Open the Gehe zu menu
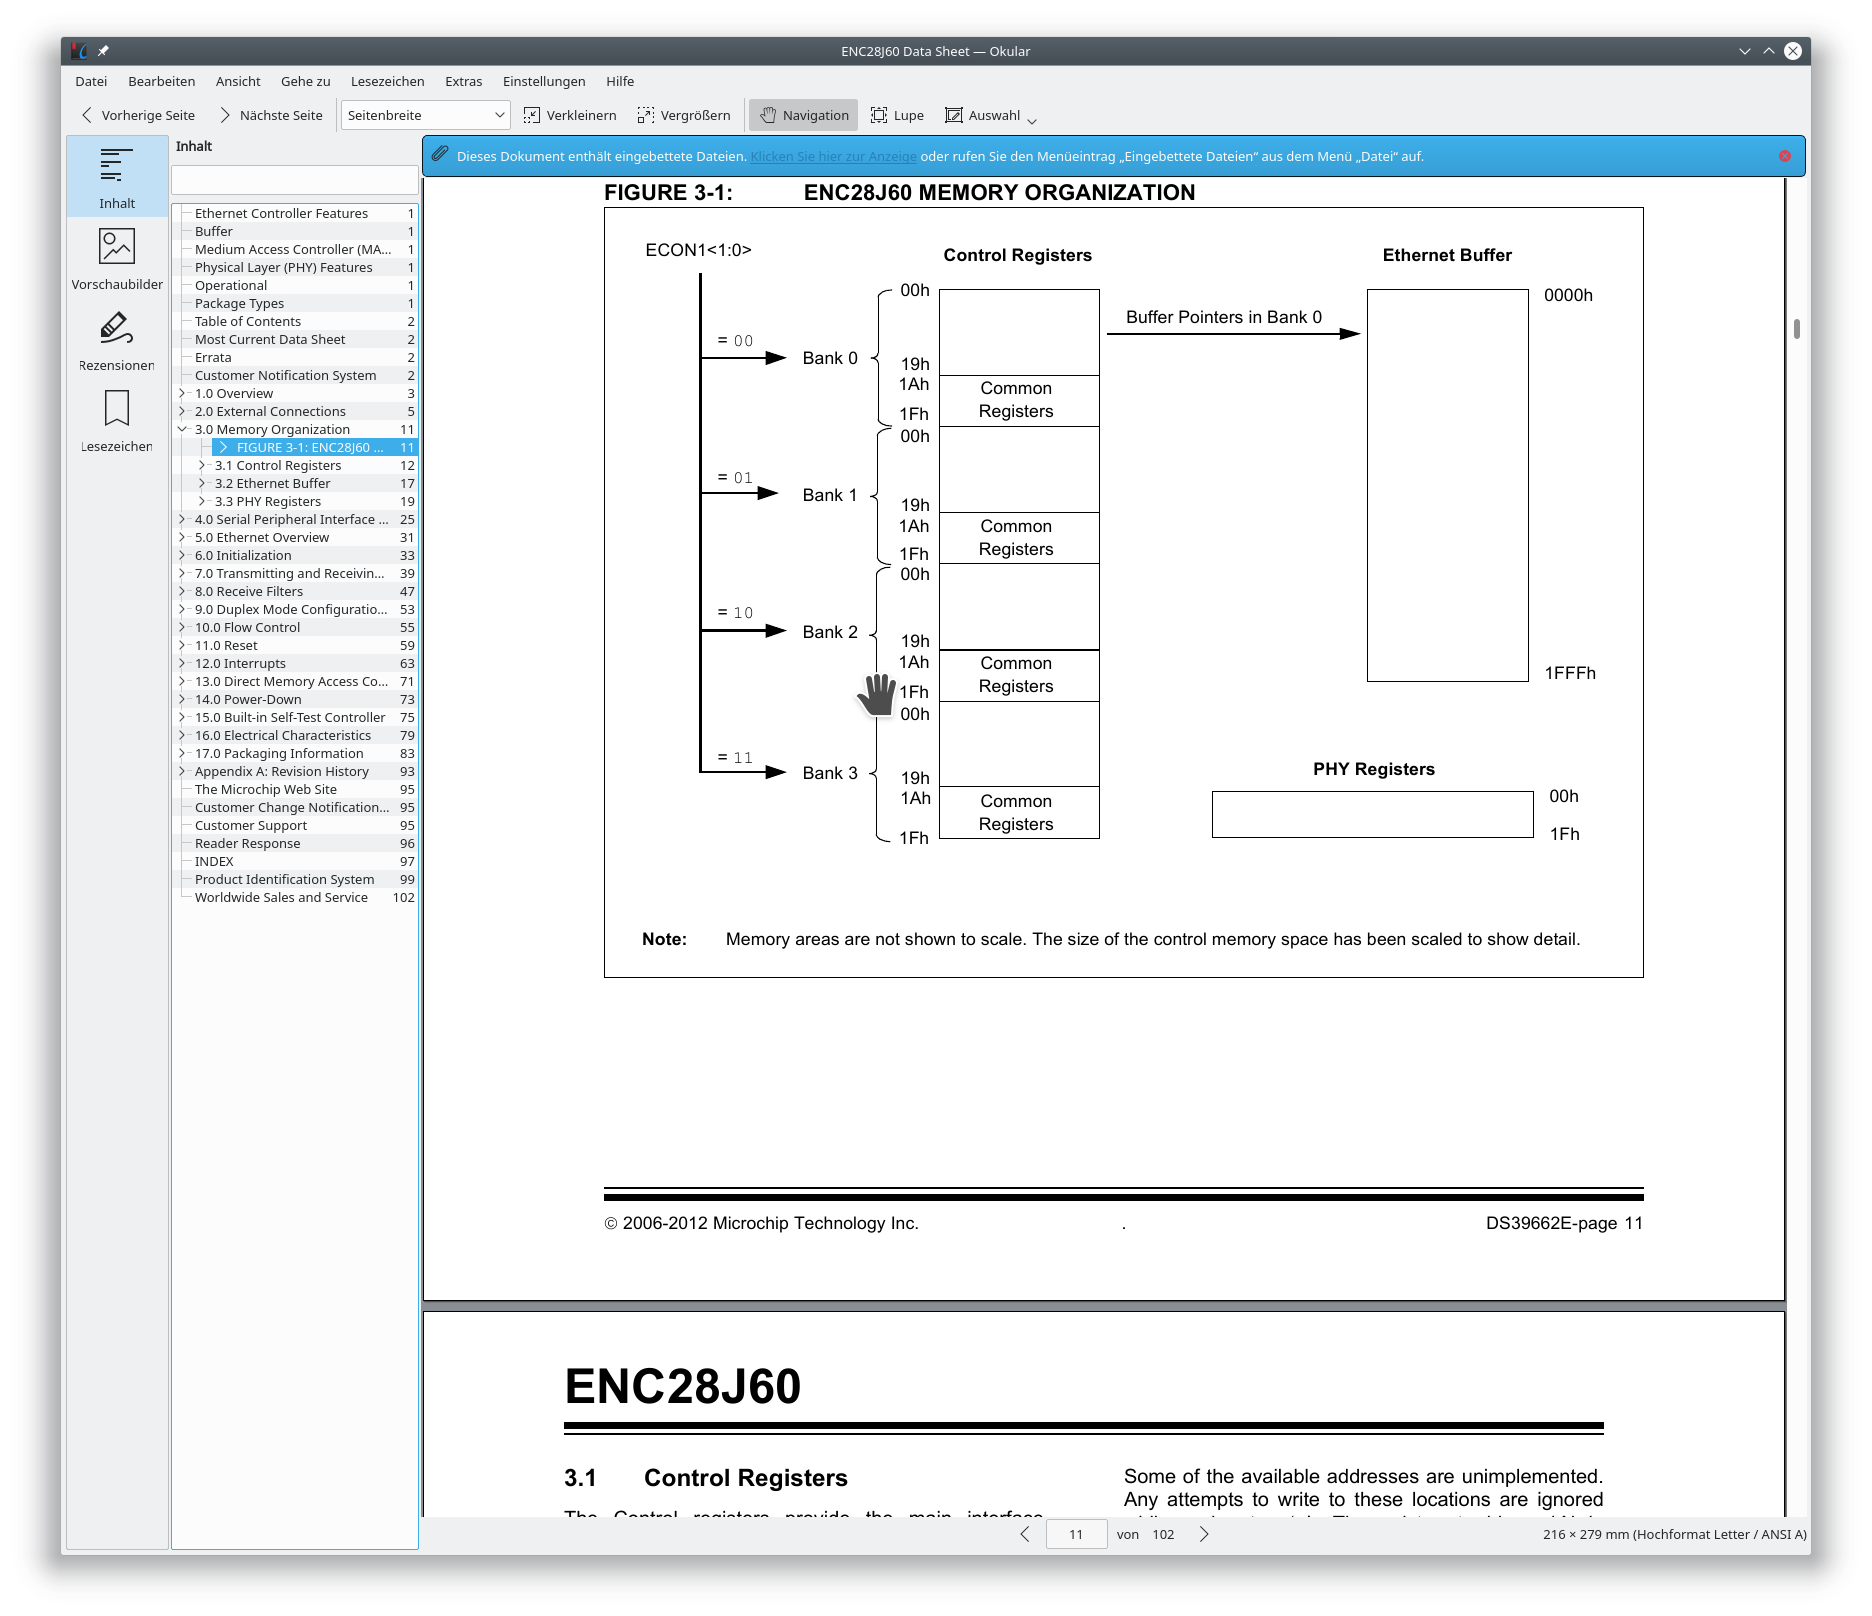This screenshot has width=1872, height=1616. [x=305, y=81]
